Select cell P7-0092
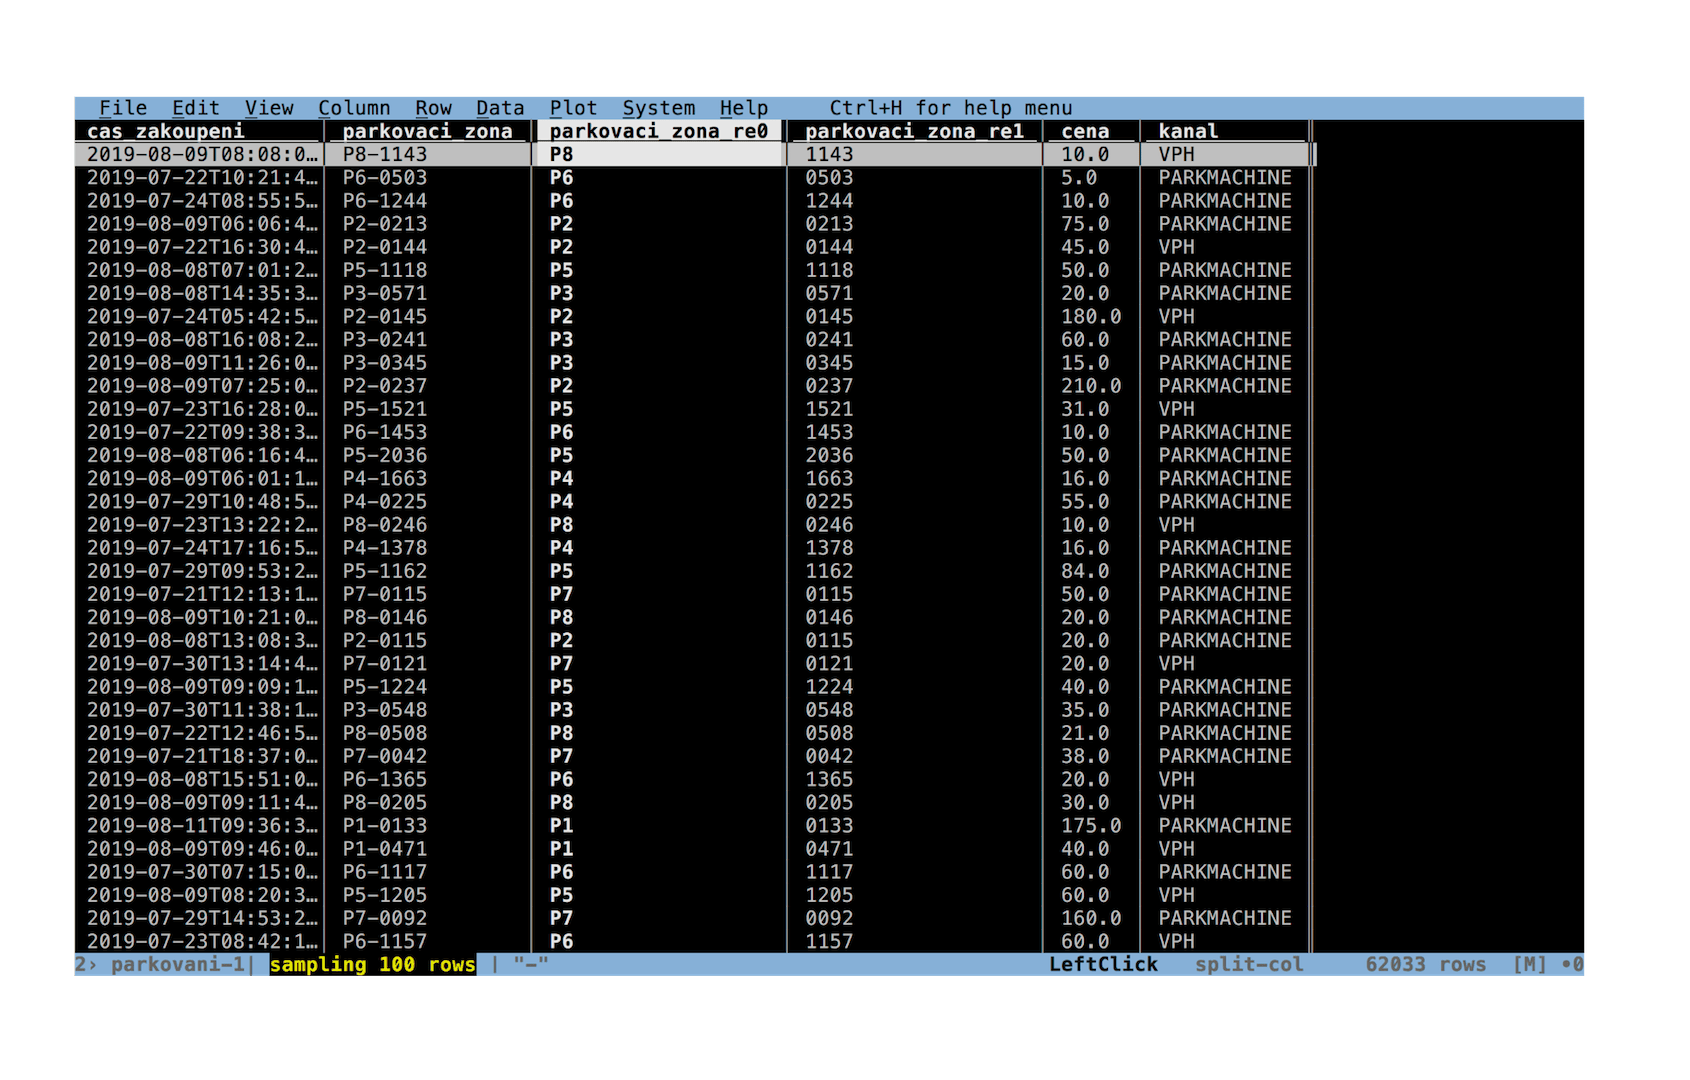Image resolution: width=1690 pixels, height=1080 pixels. click(385, 918)
